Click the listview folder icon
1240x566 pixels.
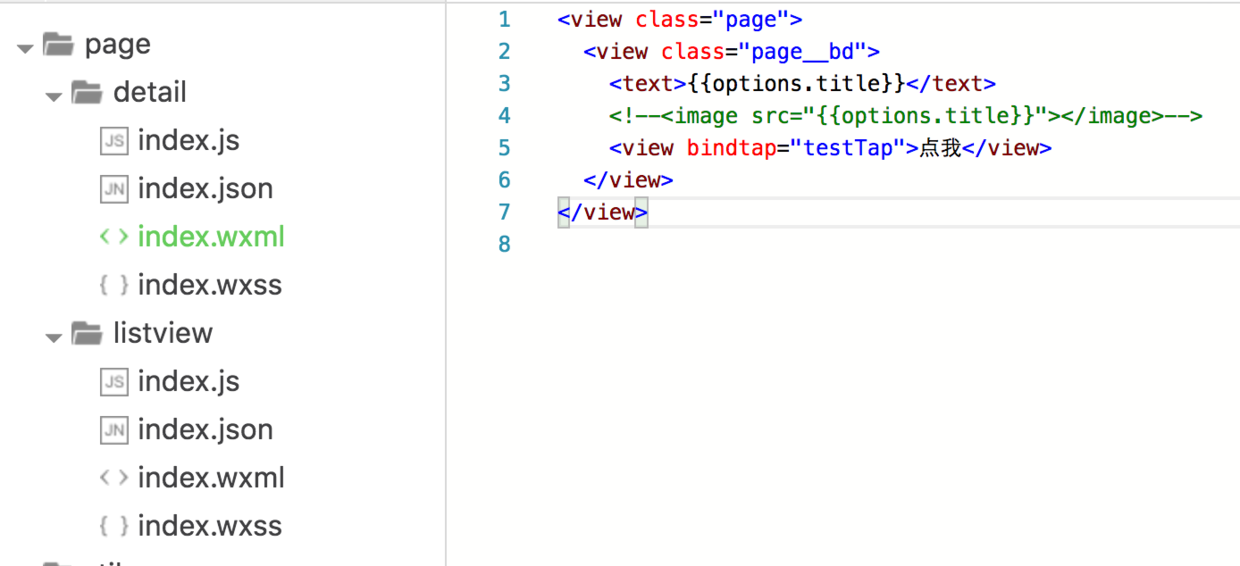pyautogui.click(x=87, y=333)
